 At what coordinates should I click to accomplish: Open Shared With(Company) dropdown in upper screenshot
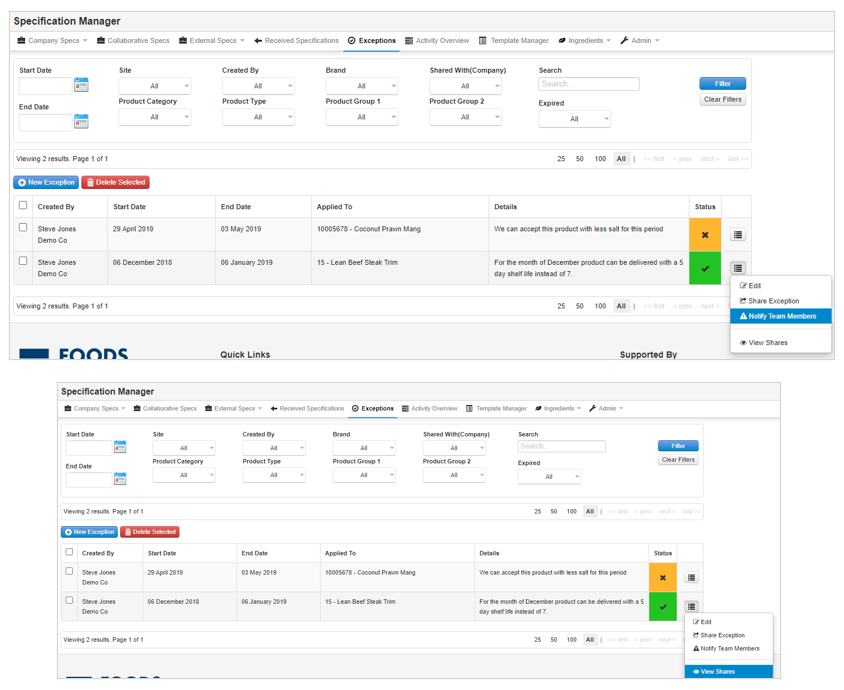[x=465, y=86]
